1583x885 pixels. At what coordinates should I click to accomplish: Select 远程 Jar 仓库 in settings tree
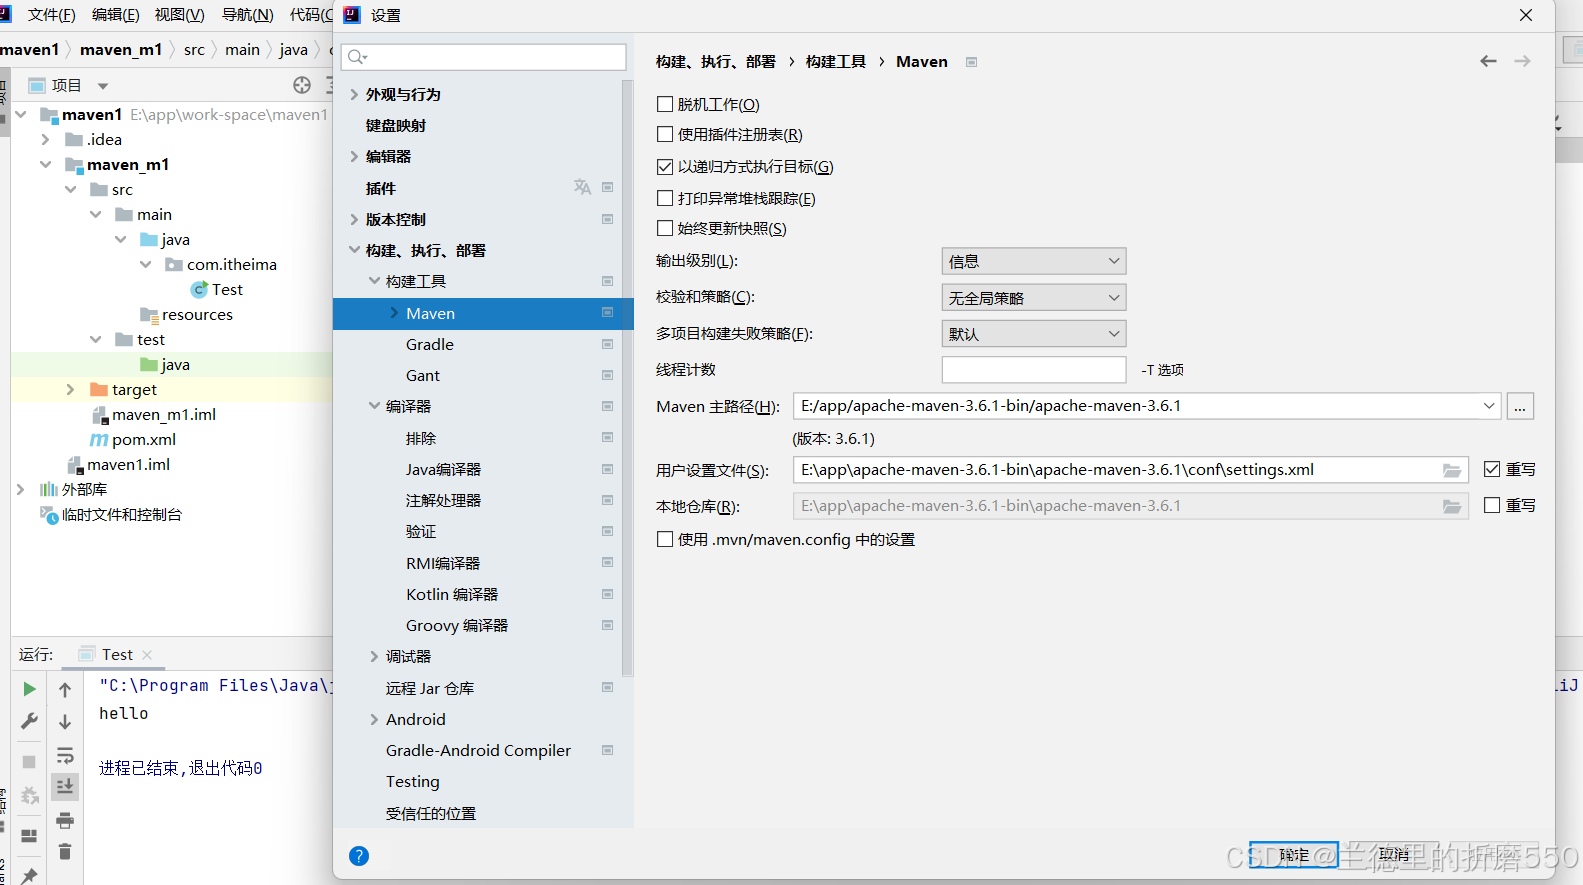click(430, 688)
